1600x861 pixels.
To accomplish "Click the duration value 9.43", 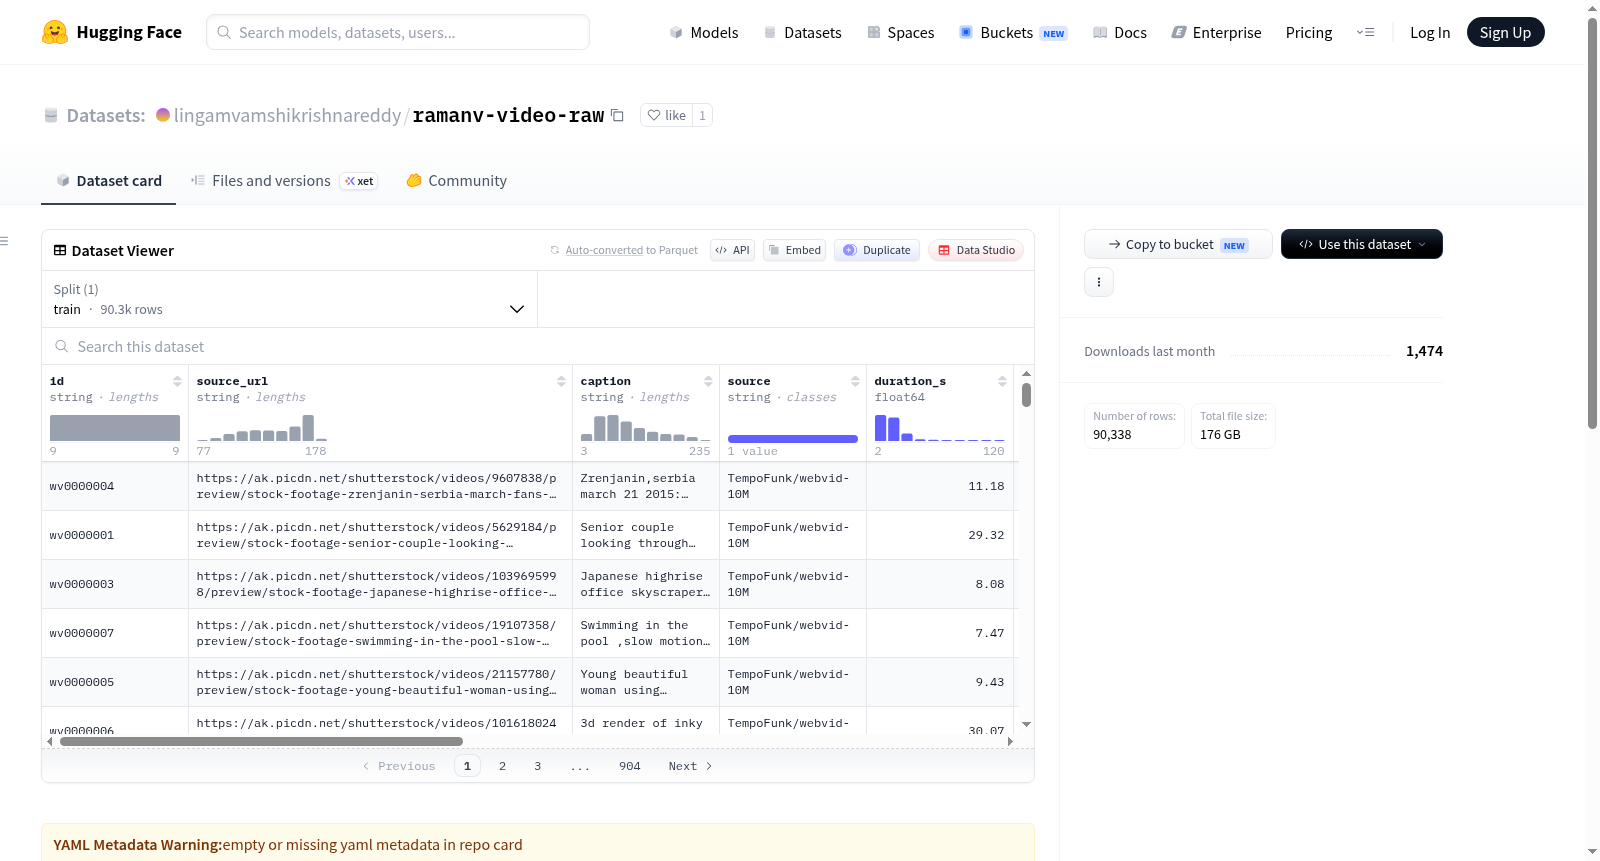I will pos(990,682).
